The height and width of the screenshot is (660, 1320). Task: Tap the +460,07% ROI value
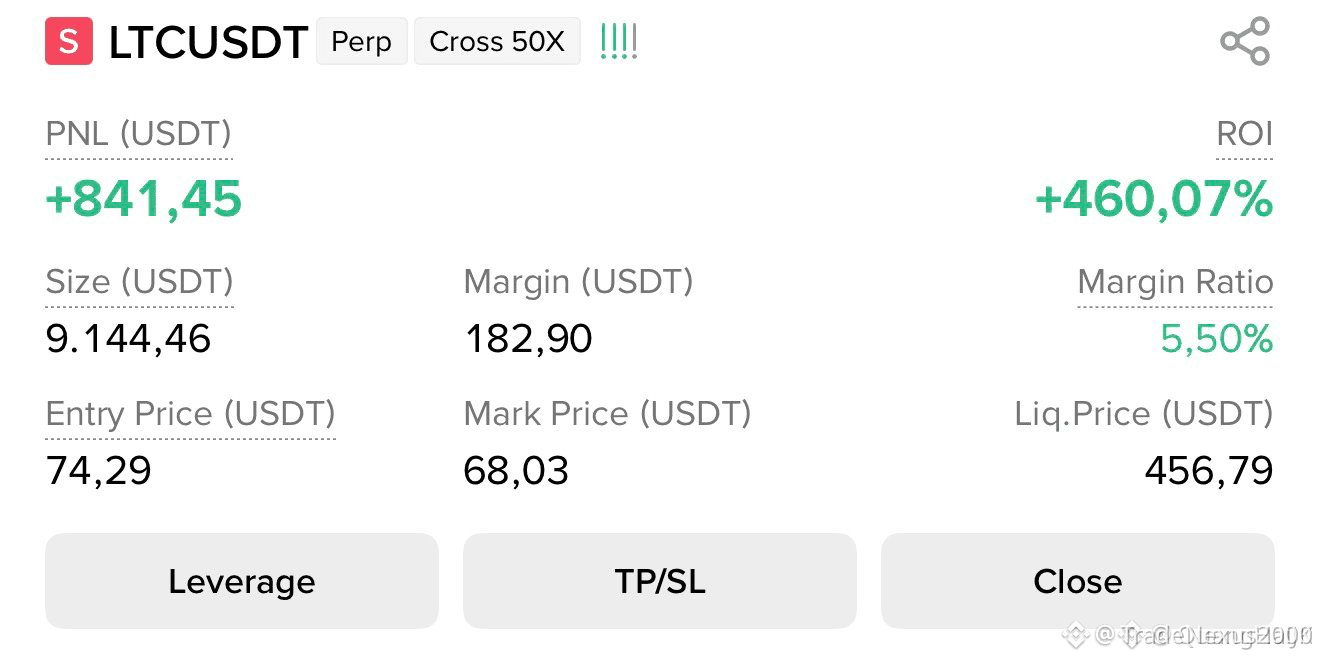[x=1154, y=199]
